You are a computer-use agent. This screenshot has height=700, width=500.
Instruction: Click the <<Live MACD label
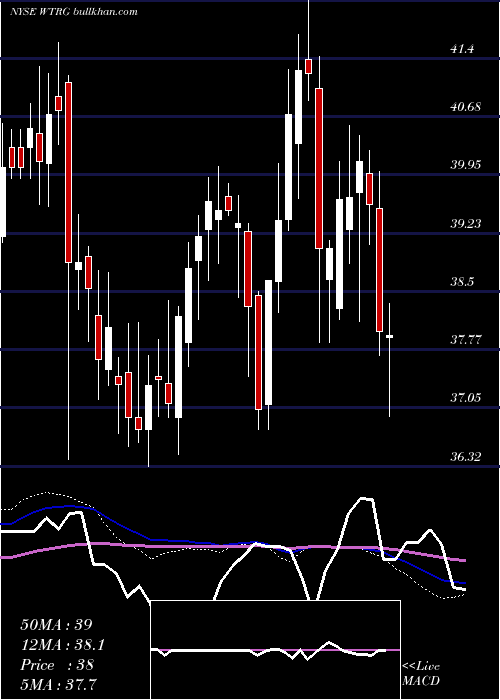(421, 674)
